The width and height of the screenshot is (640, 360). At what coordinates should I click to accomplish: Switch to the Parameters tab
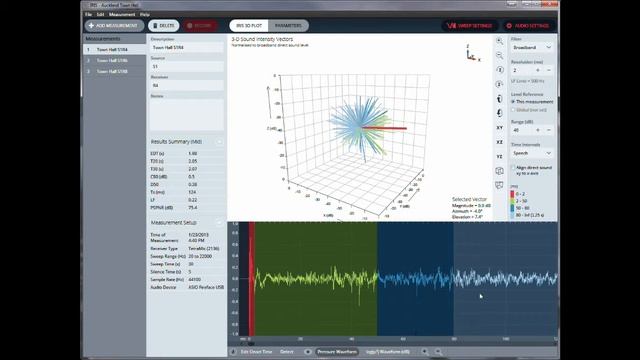(288, 25)
